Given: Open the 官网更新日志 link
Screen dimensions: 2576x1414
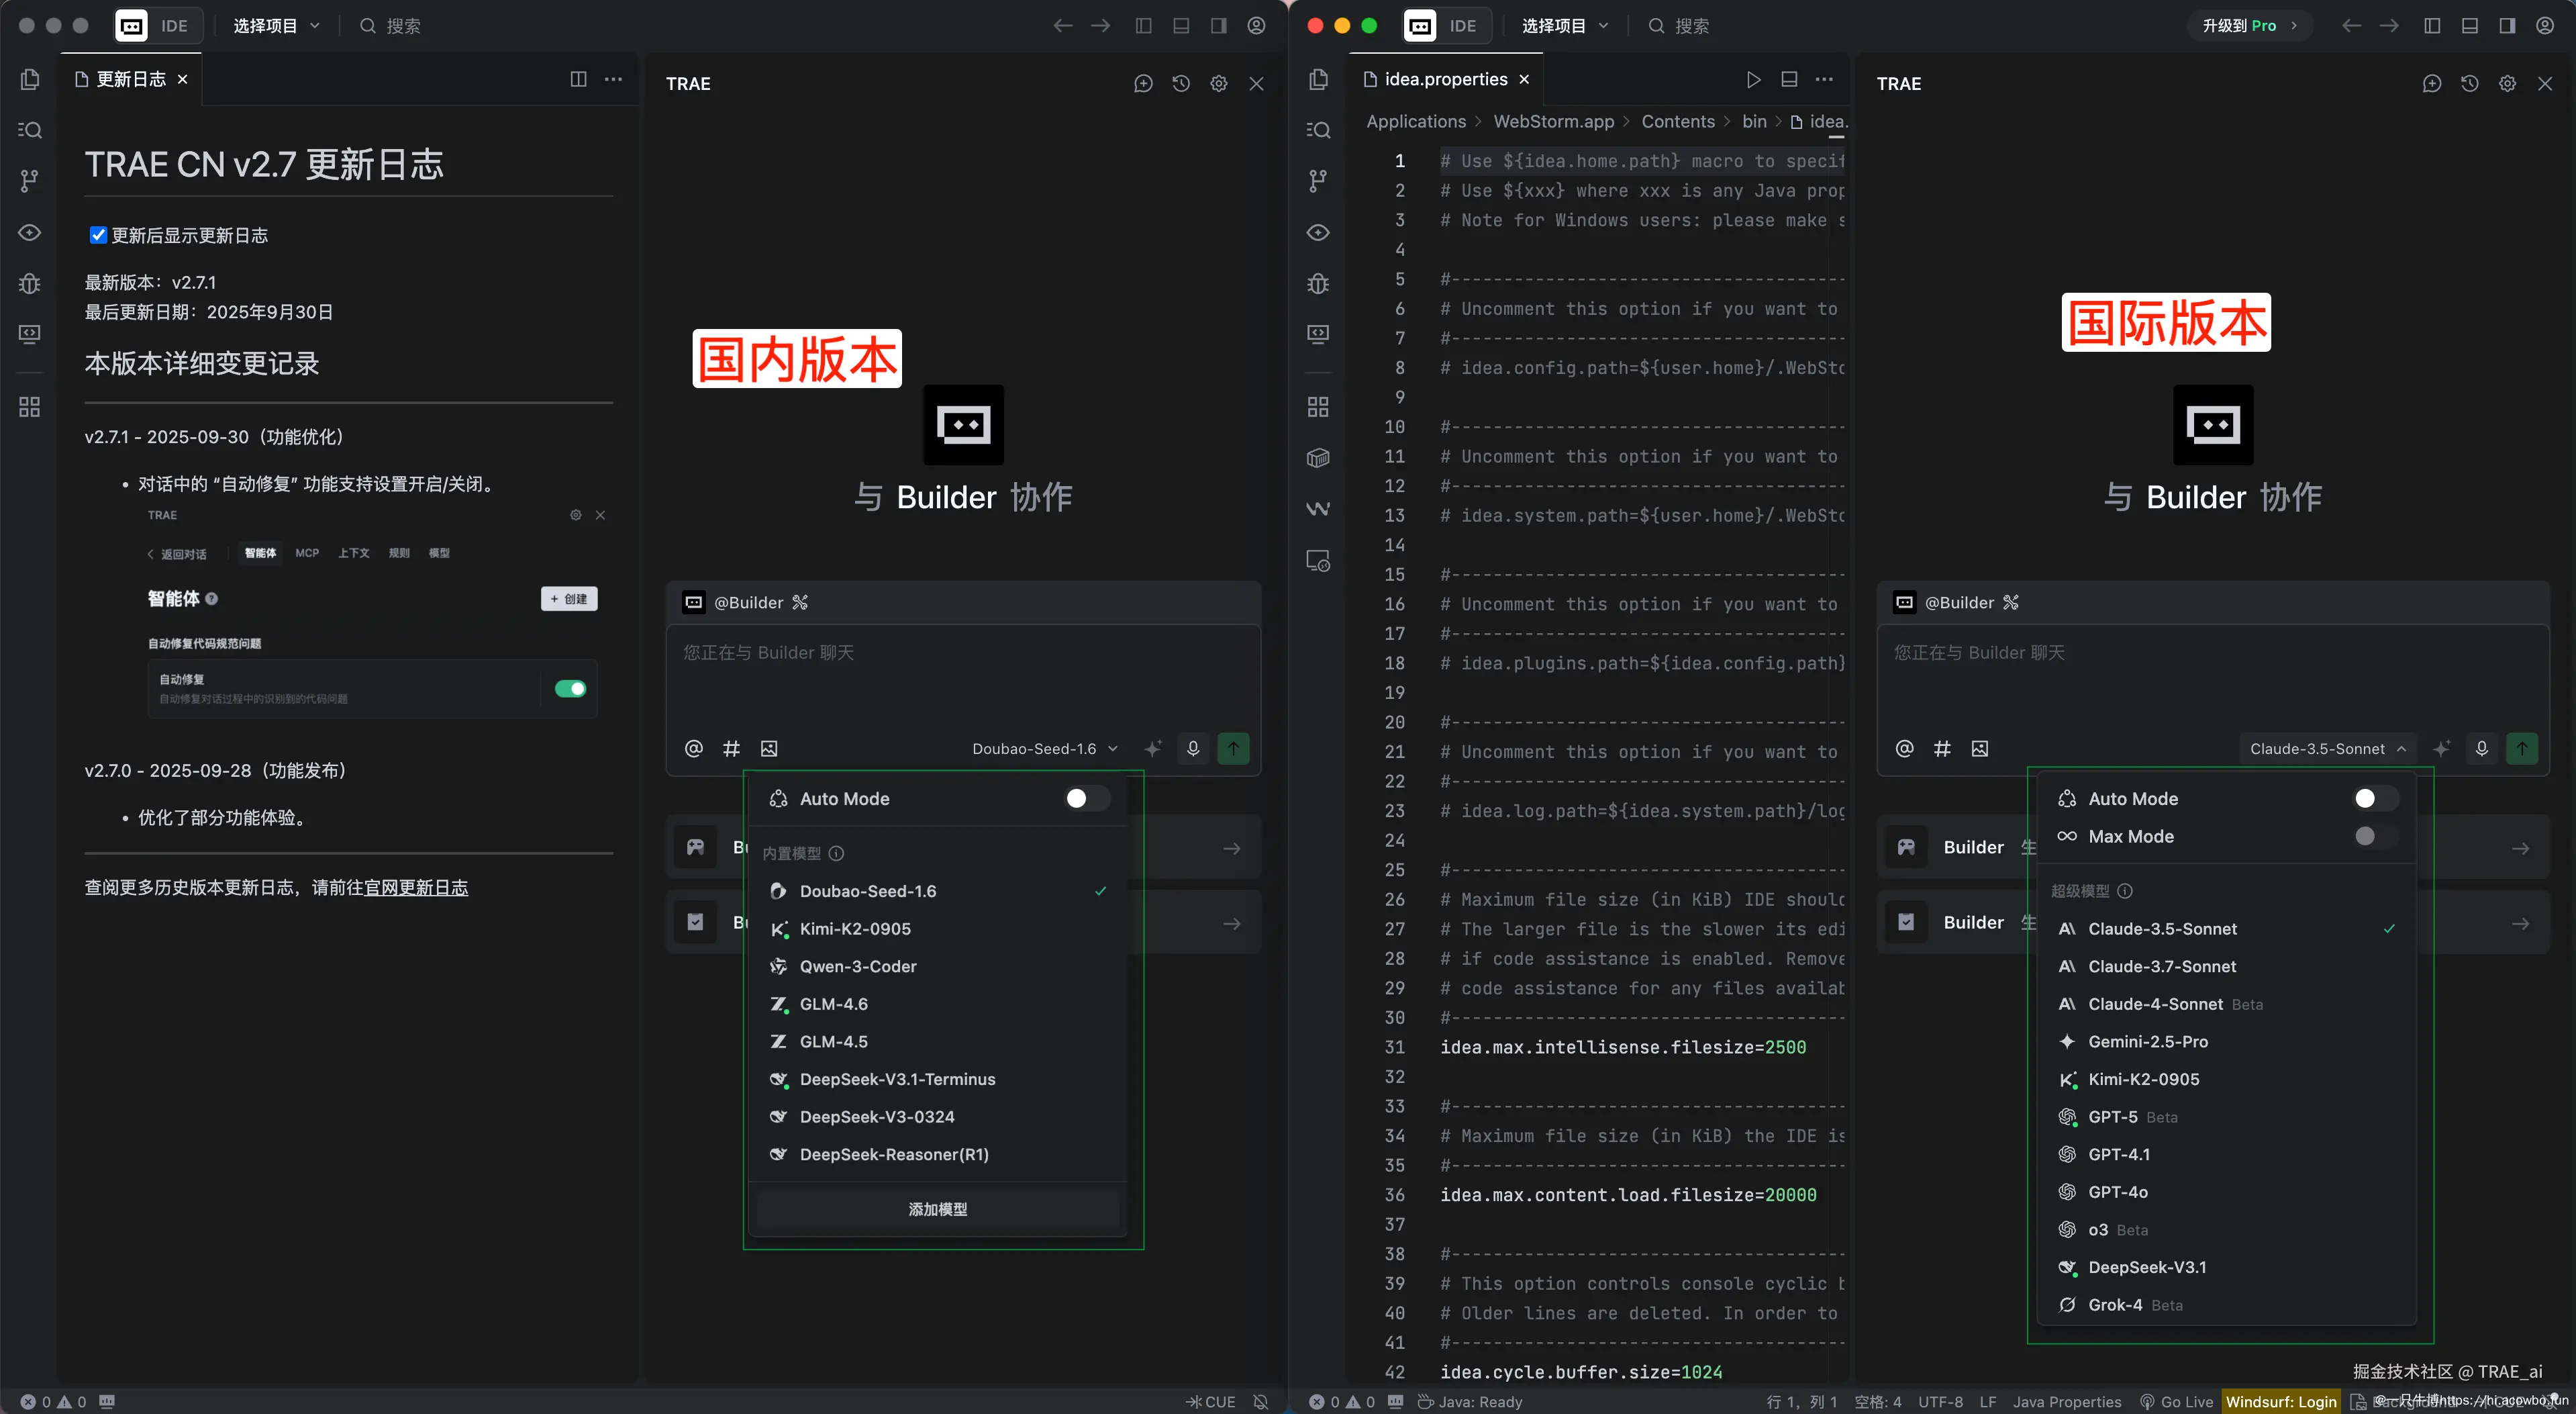Looking at the screenshot, I should coord(416,888).
